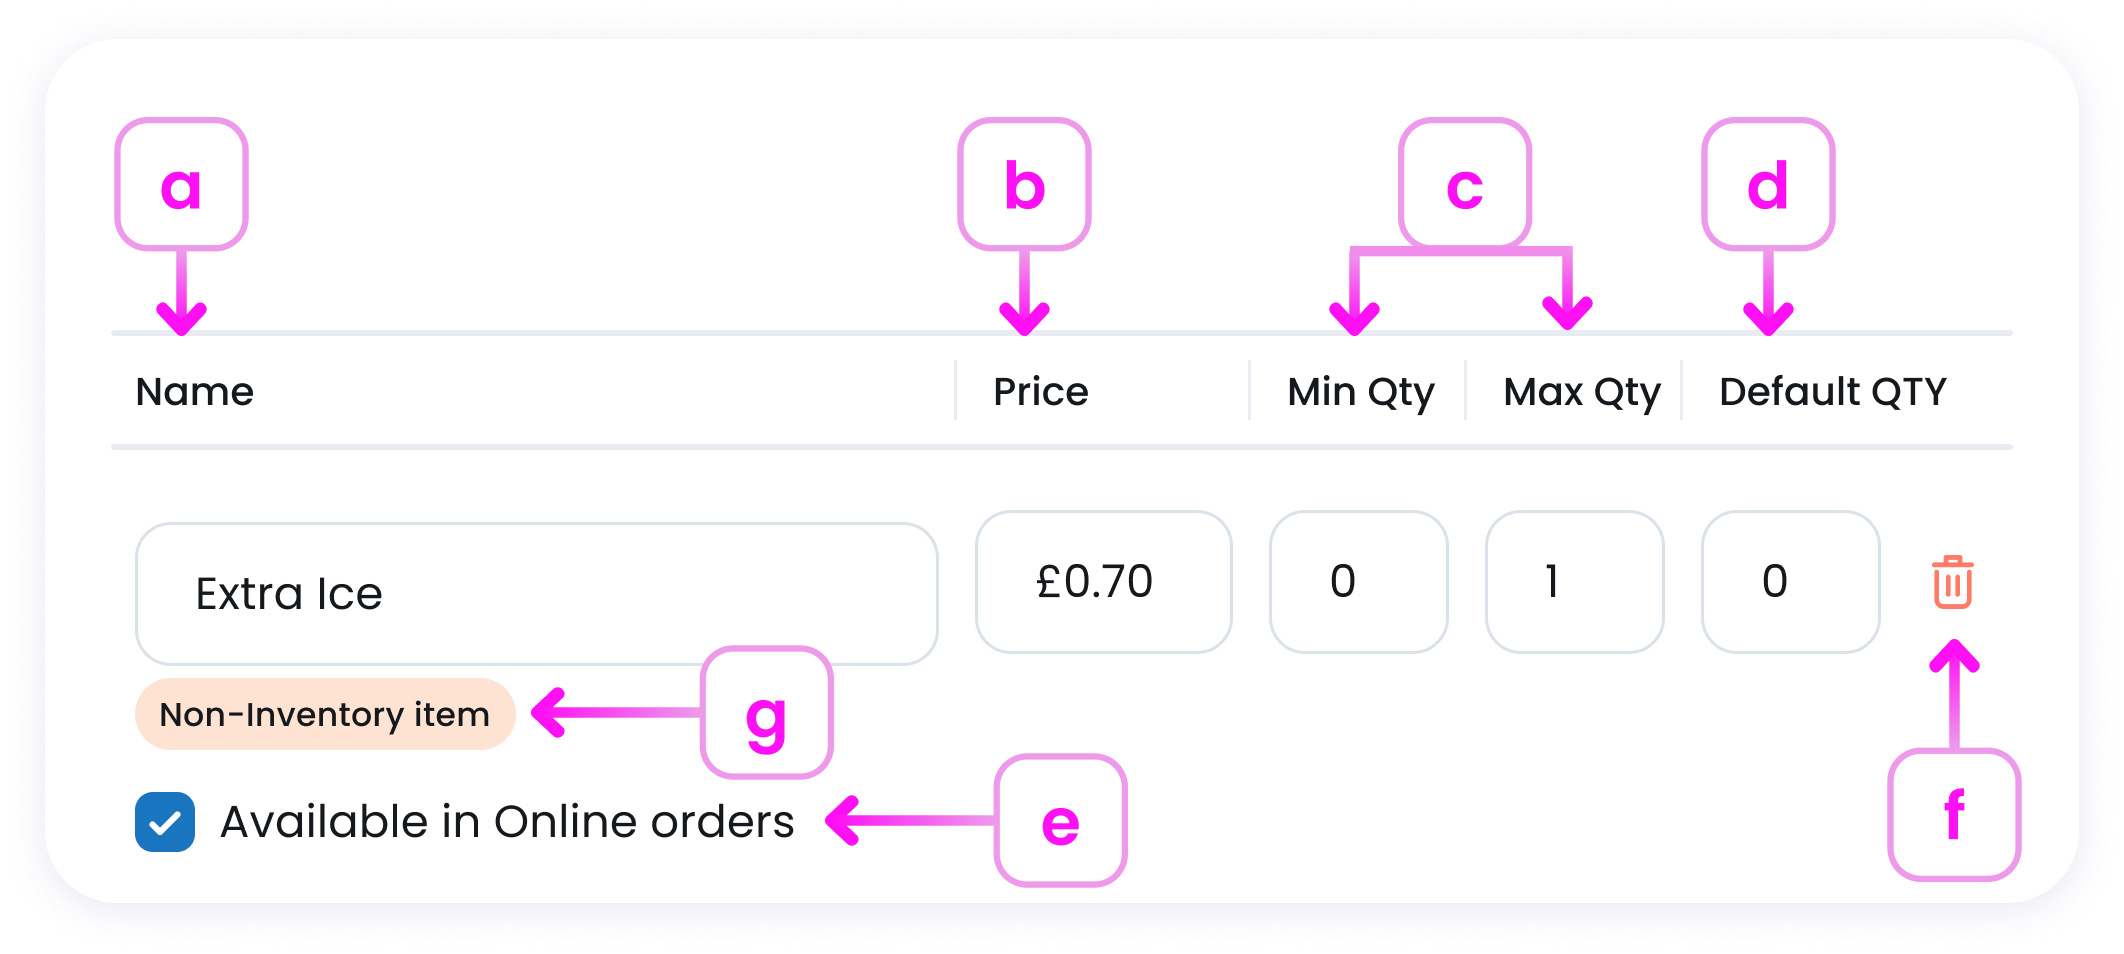Click the annotation marker labeled g

pyautogui.click(x=766, y=713)
